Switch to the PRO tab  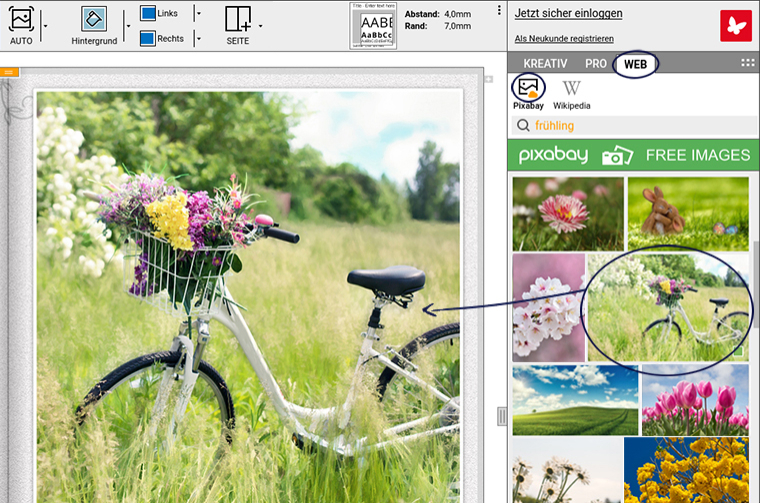coord(596,64)
